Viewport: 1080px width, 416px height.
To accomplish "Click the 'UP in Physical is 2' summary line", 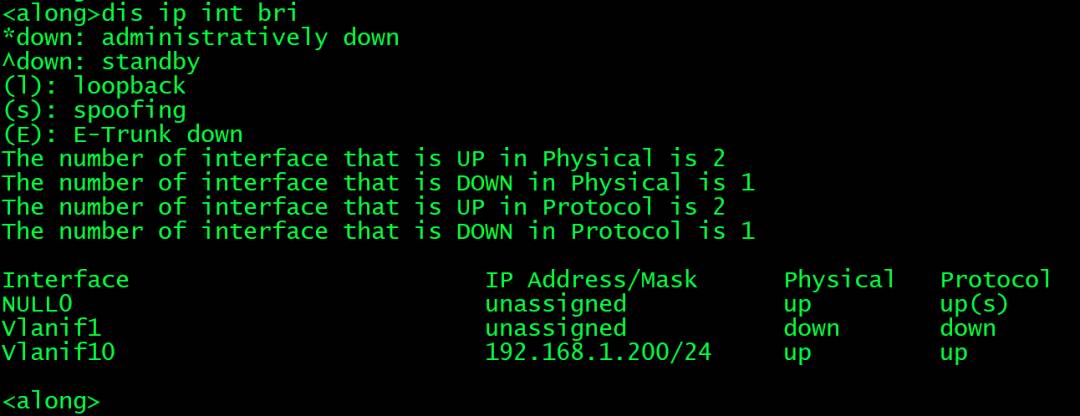I will (363, 158).
